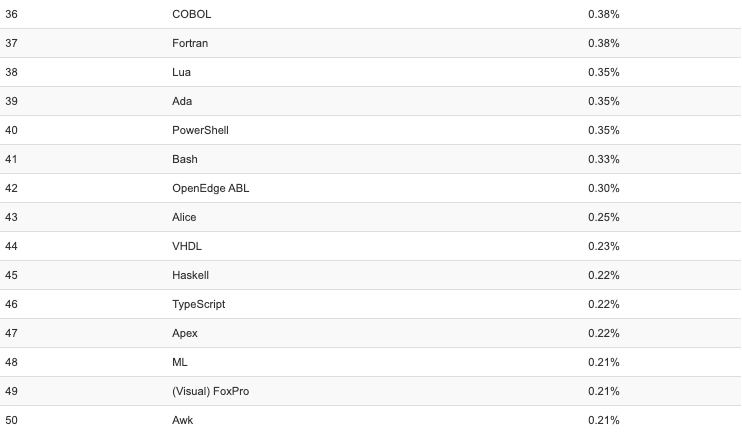742x434 pixels.
Task: Click rank number 50
Action: click(12, 421)
